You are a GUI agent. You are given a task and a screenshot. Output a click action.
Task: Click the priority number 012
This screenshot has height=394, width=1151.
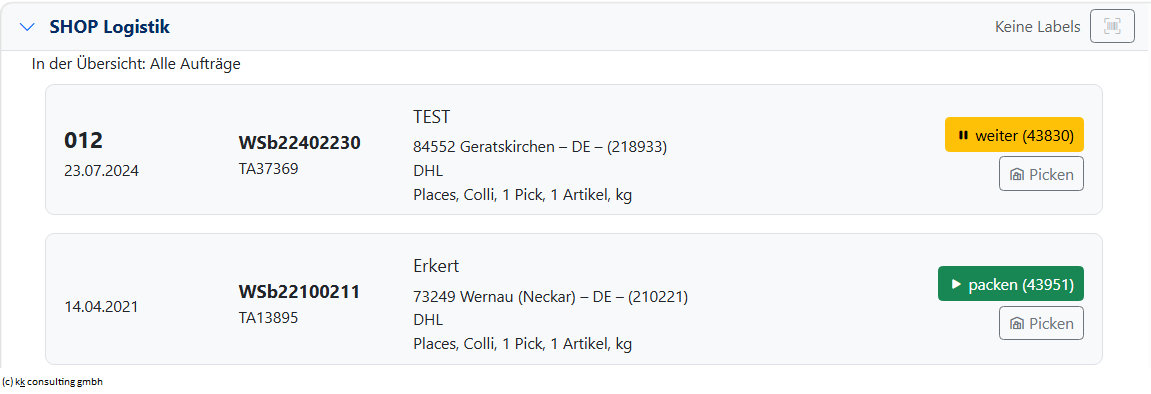(83, 140)
